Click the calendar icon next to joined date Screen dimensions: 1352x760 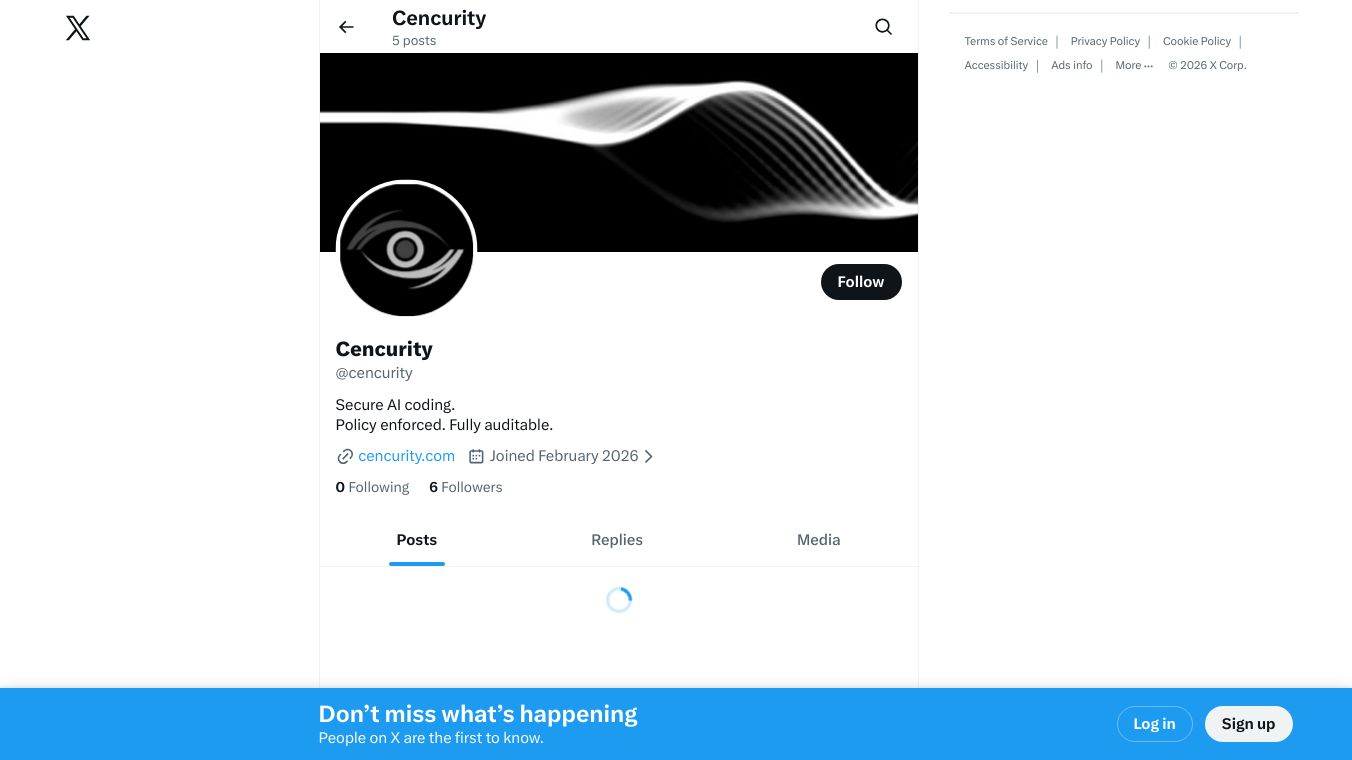click(x=476, y=456)
